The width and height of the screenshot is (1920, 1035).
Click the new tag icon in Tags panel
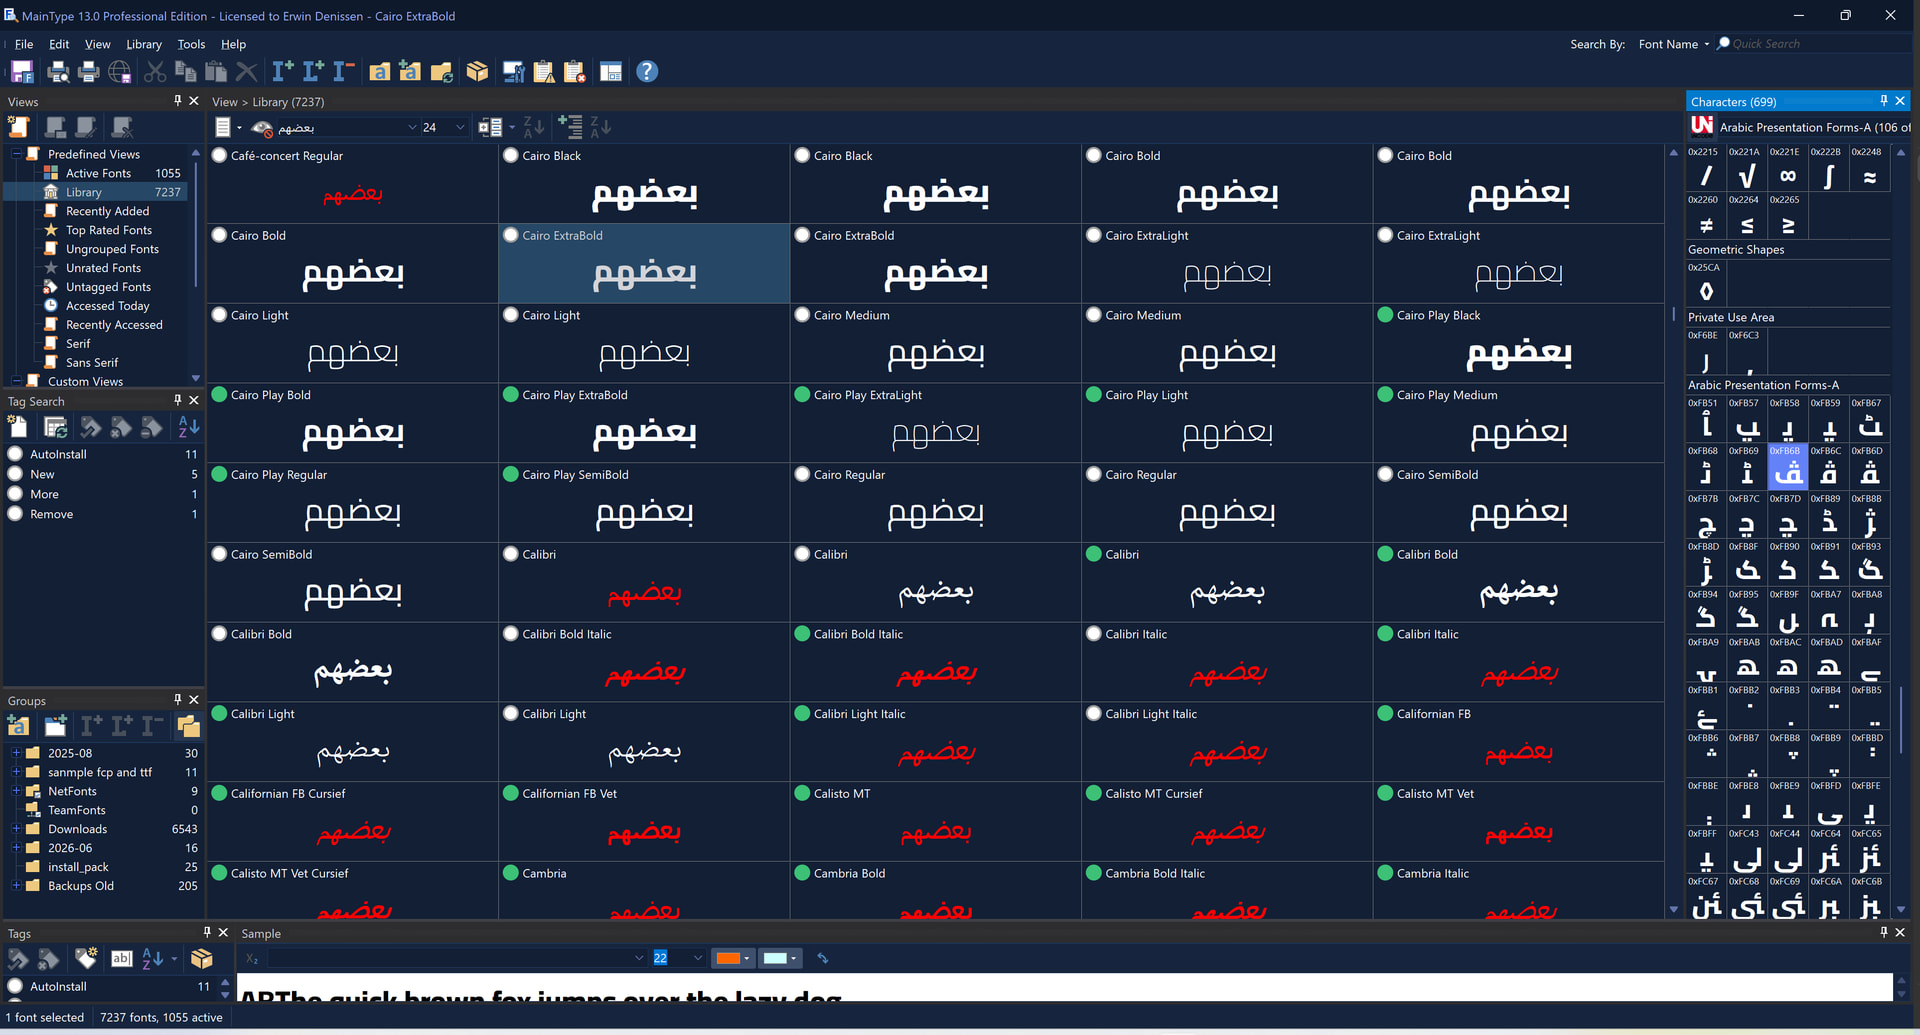pos(86,958)
